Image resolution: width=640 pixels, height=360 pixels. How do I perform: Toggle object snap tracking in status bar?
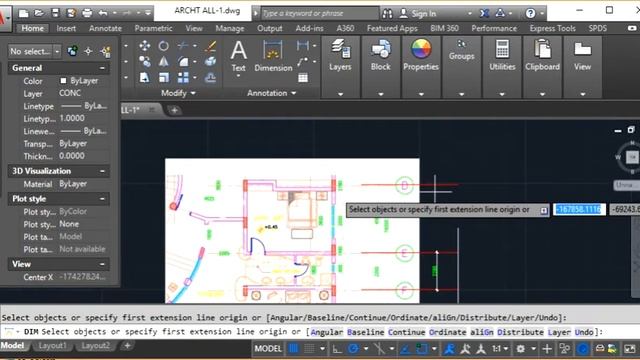pos(405,349)
